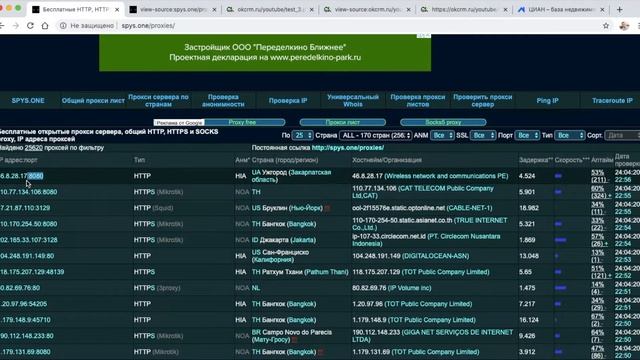Click the 'Прокси лист' ad button
This screenshot has width=640, height=360.
pyautogui.click(x=342, y=122)
